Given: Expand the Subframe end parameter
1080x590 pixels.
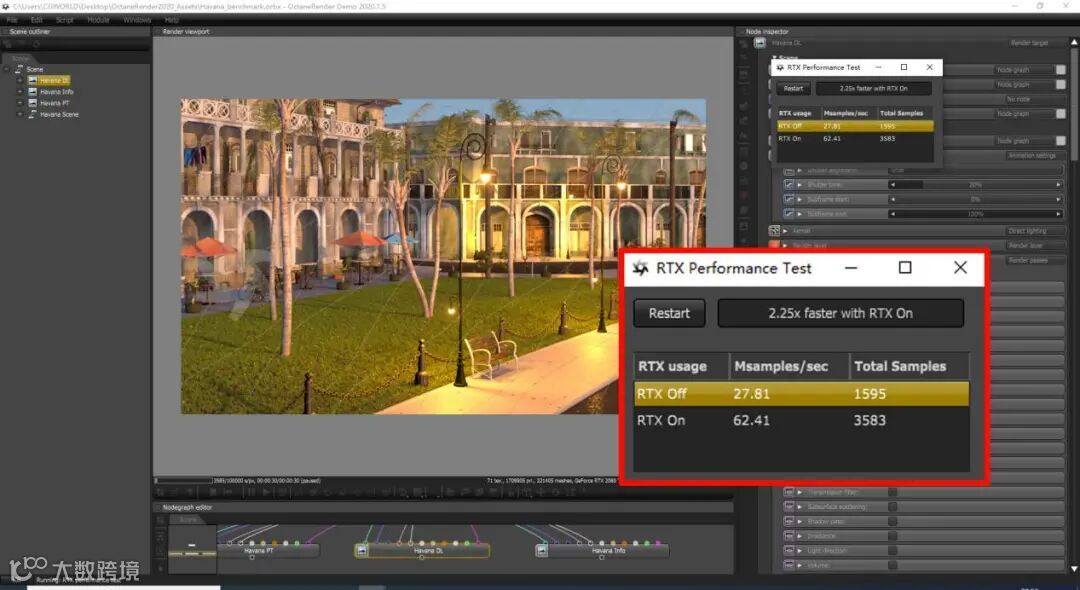Looking at the screenshot, I should [800, 214].
